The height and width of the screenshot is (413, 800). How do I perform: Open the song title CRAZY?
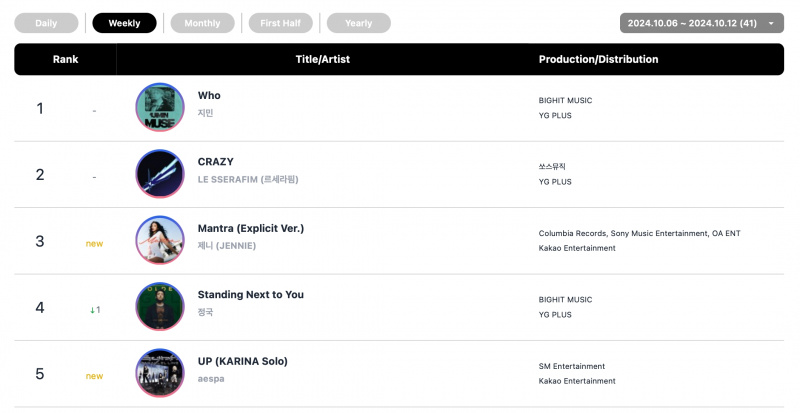pyautogui.click(x=216, y=162)
